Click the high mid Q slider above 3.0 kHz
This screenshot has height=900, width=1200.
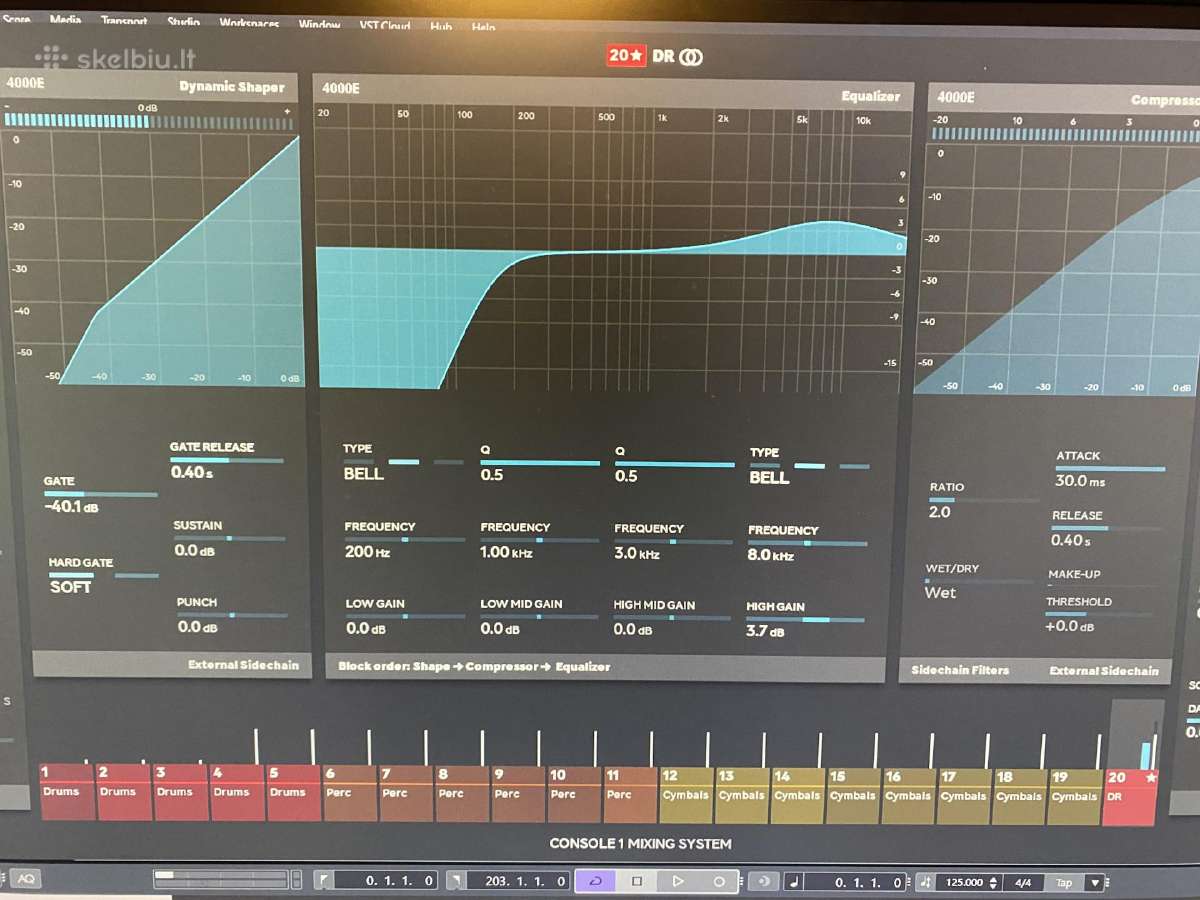click(675, 464)
